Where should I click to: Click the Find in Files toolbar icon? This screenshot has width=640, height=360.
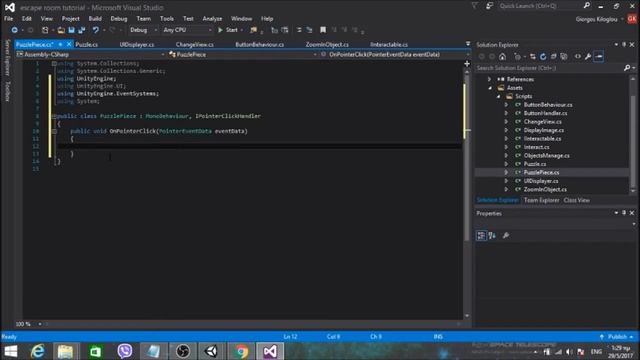click(253, 30)
